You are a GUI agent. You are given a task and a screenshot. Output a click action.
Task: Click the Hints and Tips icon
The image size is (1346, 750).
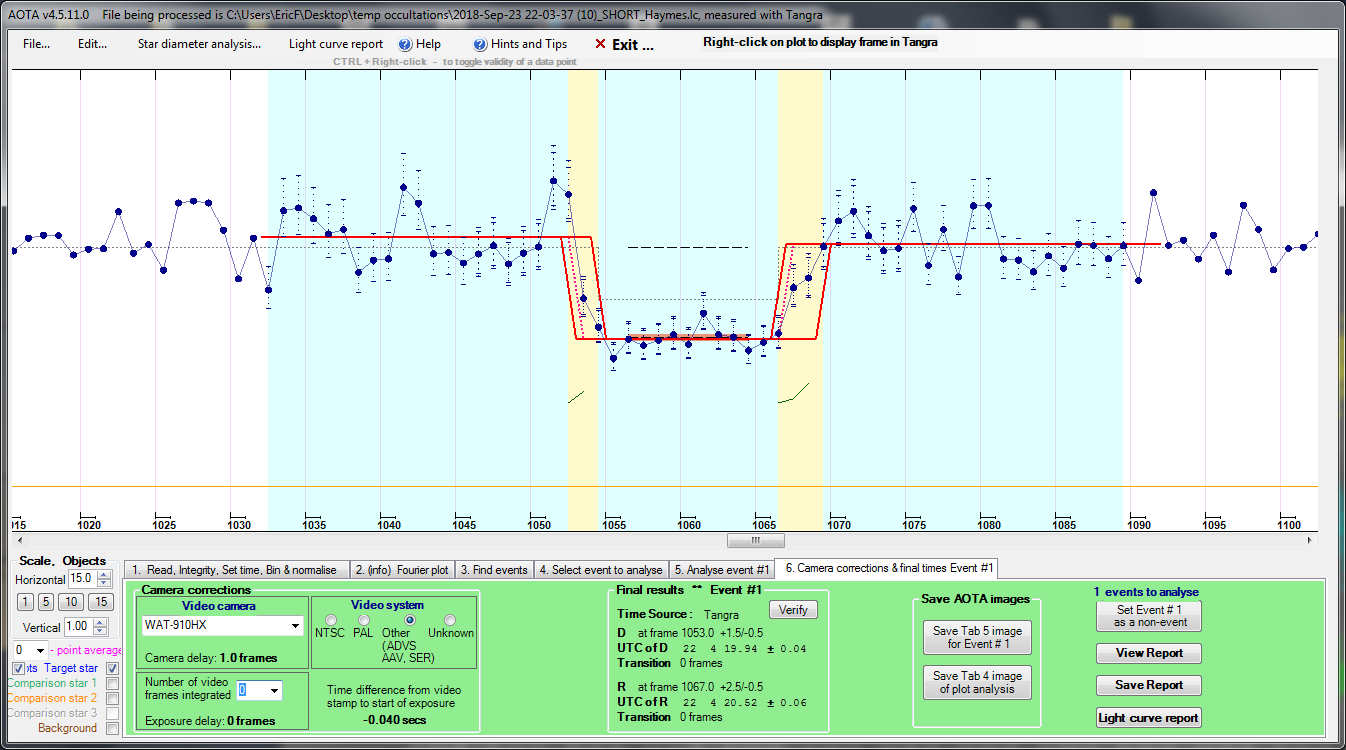point(480,45)
